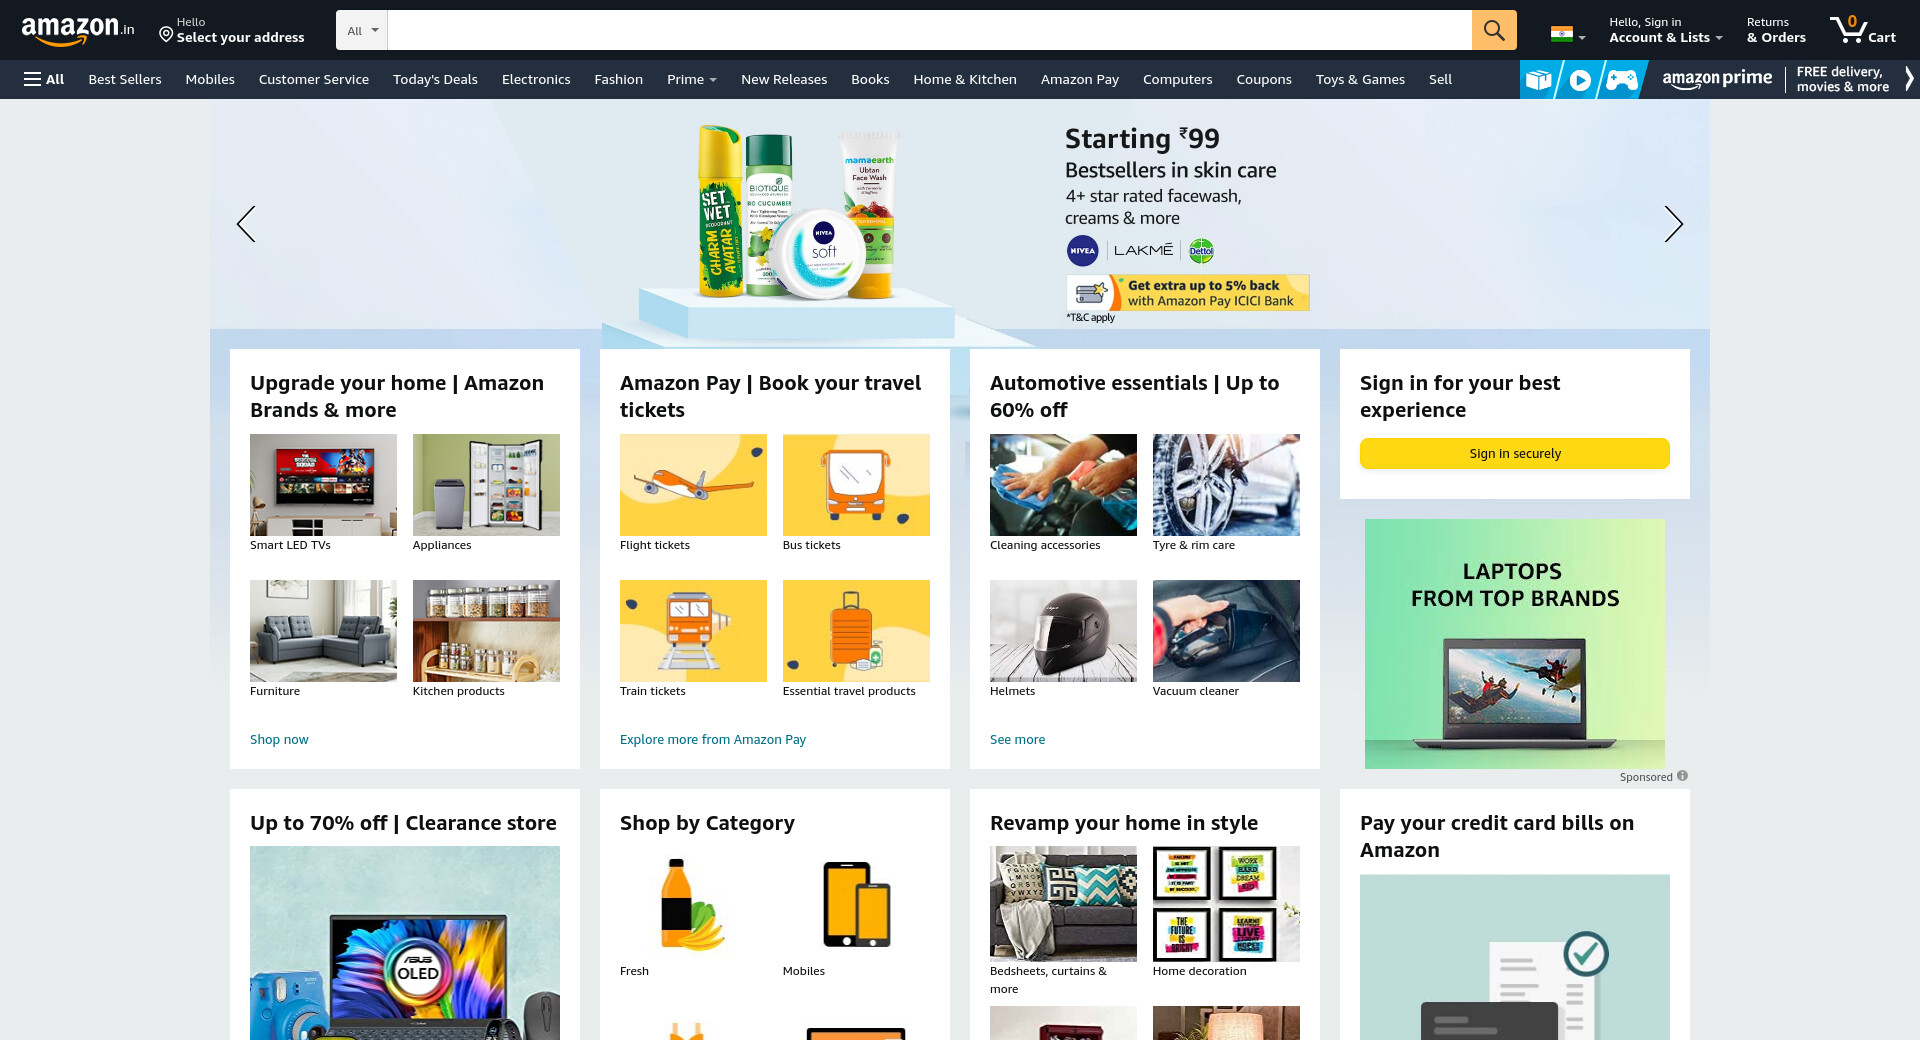Expand the search category All dropdown
This screenshot has height=1040, width=1920.
coord(362,30)
